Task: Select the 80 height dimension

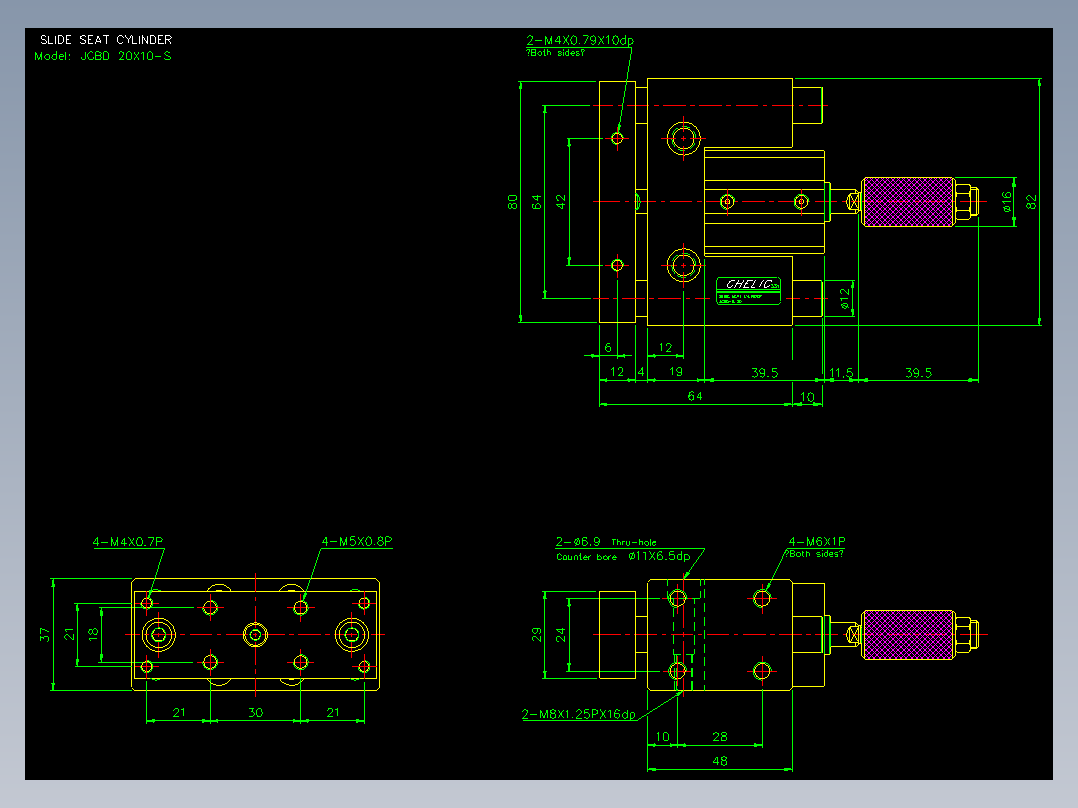Action: [x=513, y=202]
